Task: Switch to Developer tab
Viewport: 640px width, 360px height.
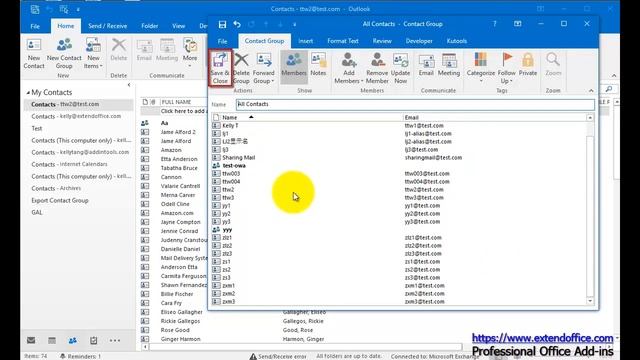Action: (419, 41)
